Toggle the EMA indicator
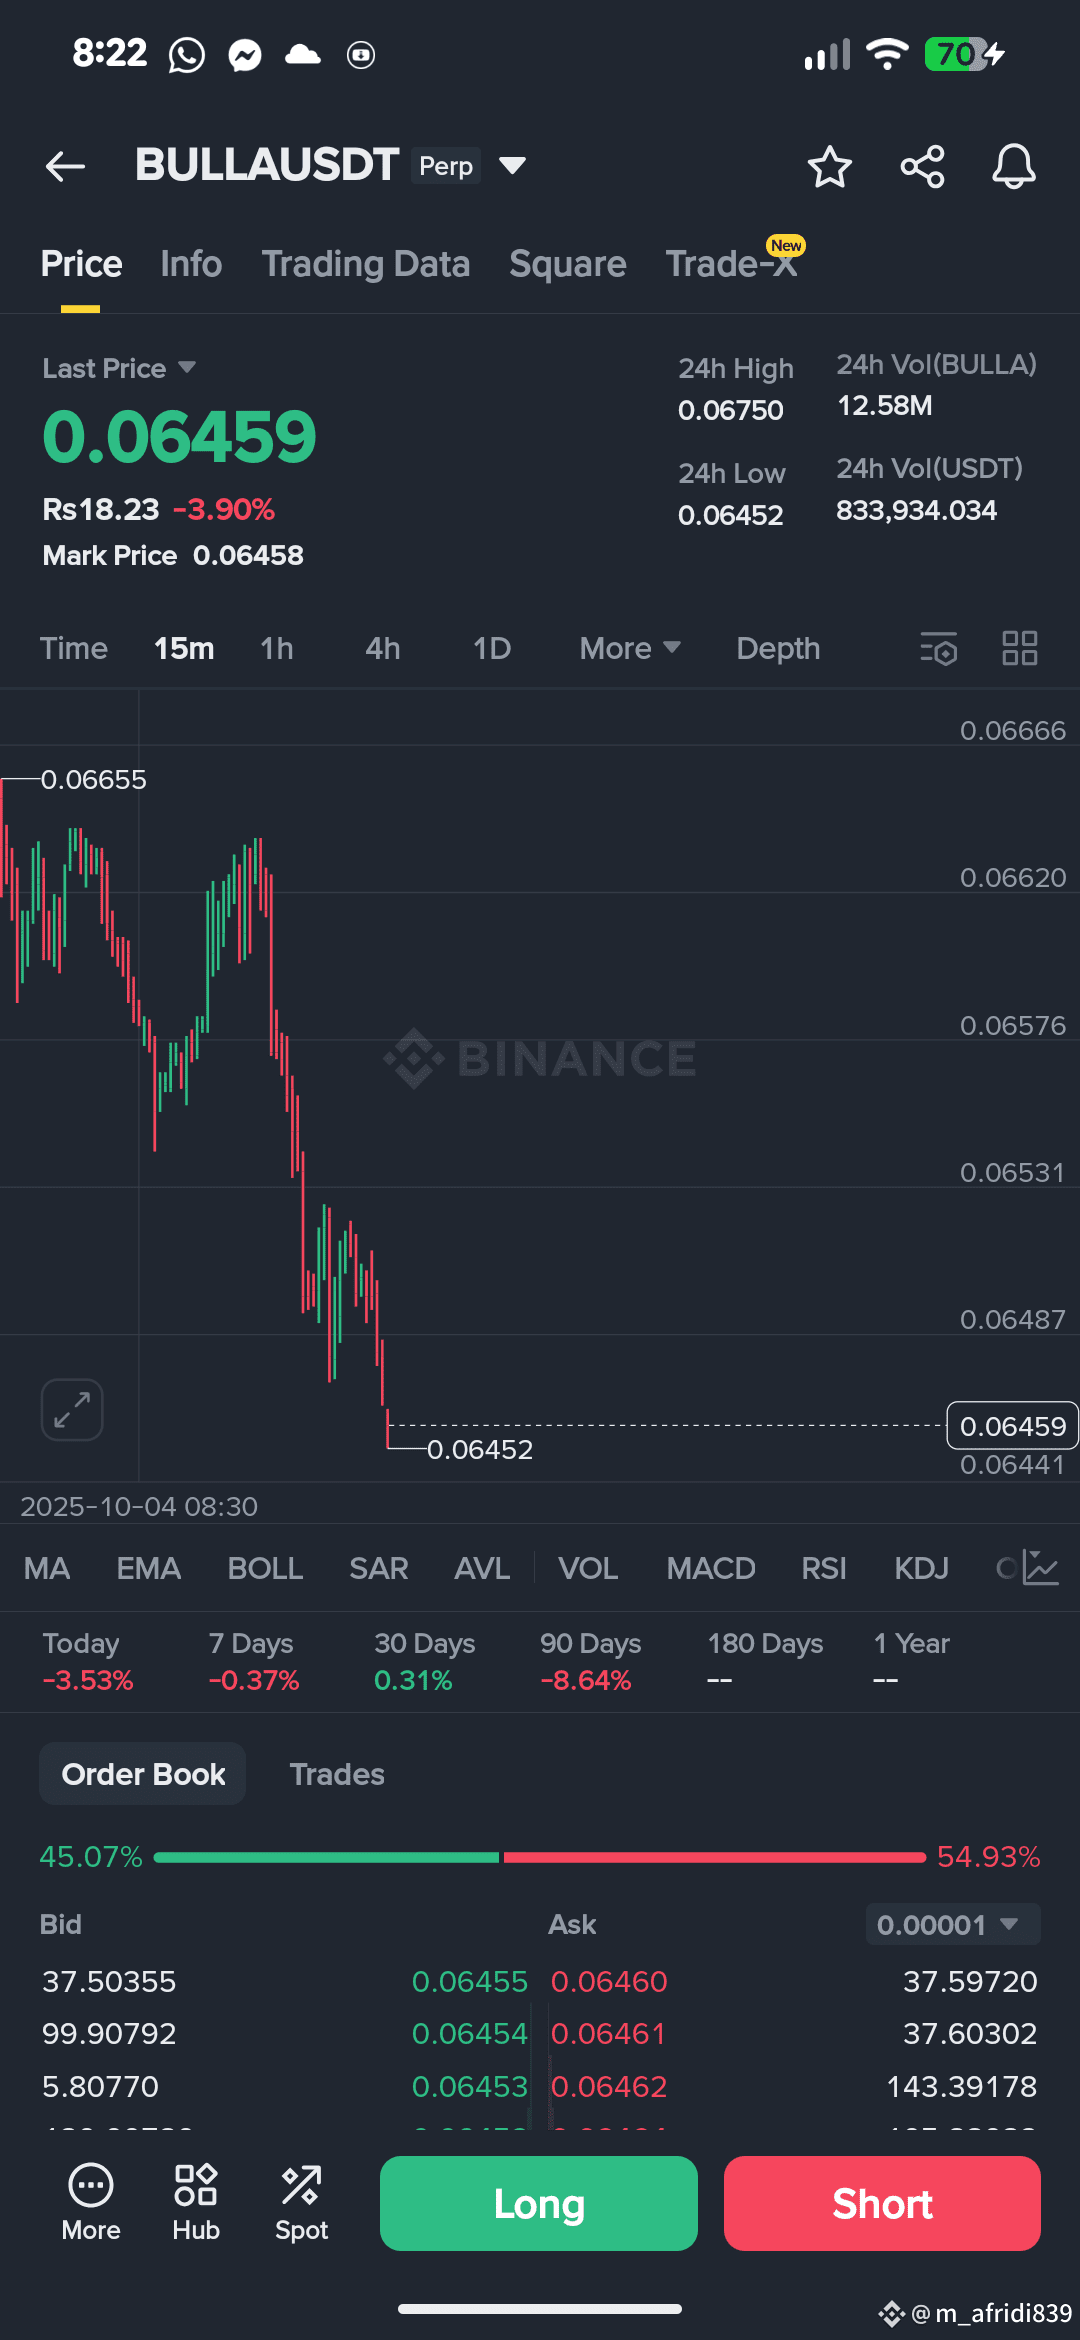 tap(149, 1568)
